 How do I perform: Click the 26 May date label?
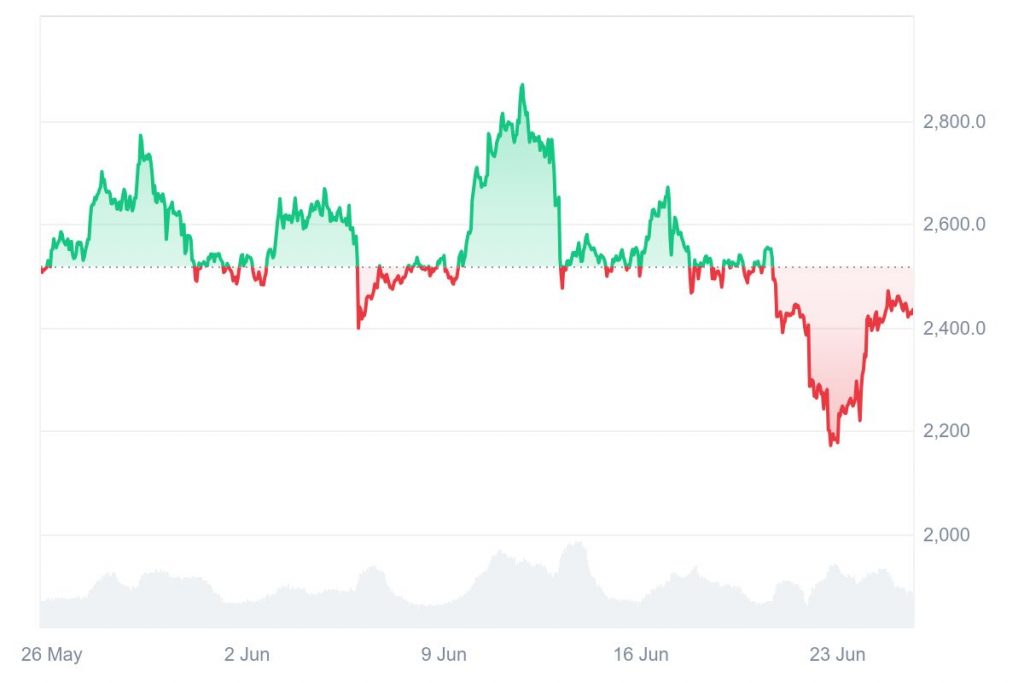tap(52, 655)
